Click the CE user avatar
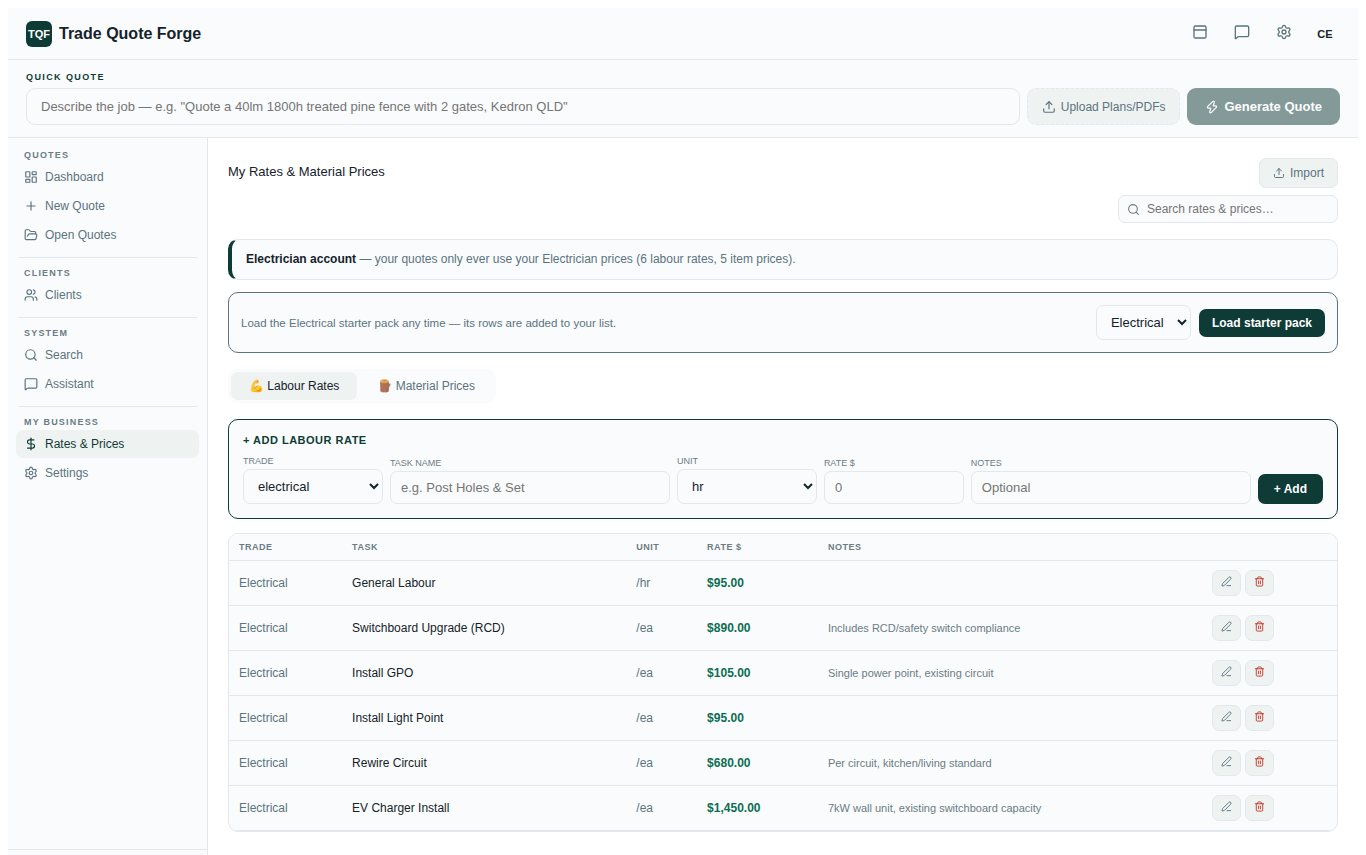The image size is (1366, 855). (x=1325, y=34)
